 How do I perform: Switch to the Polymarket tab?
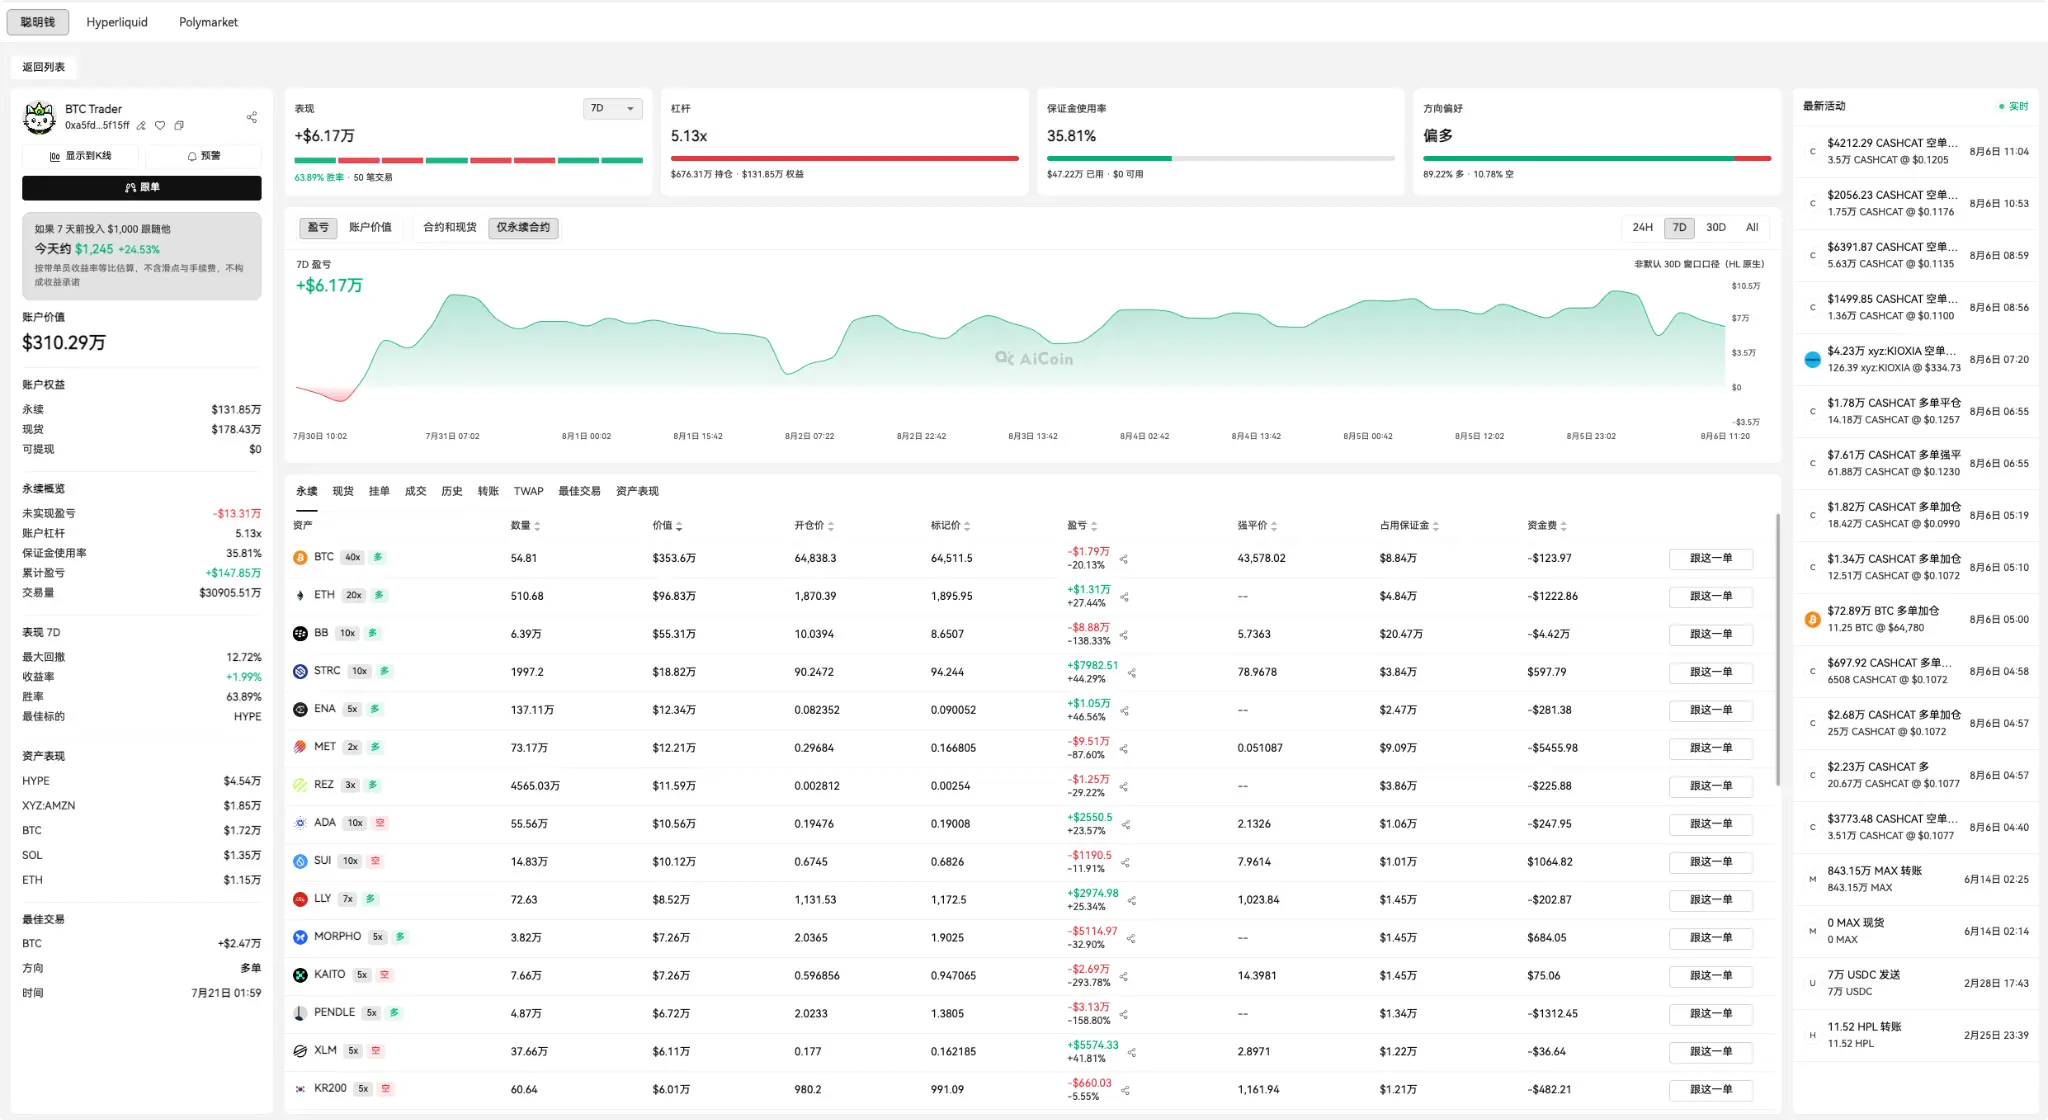(x=208, y=22)
